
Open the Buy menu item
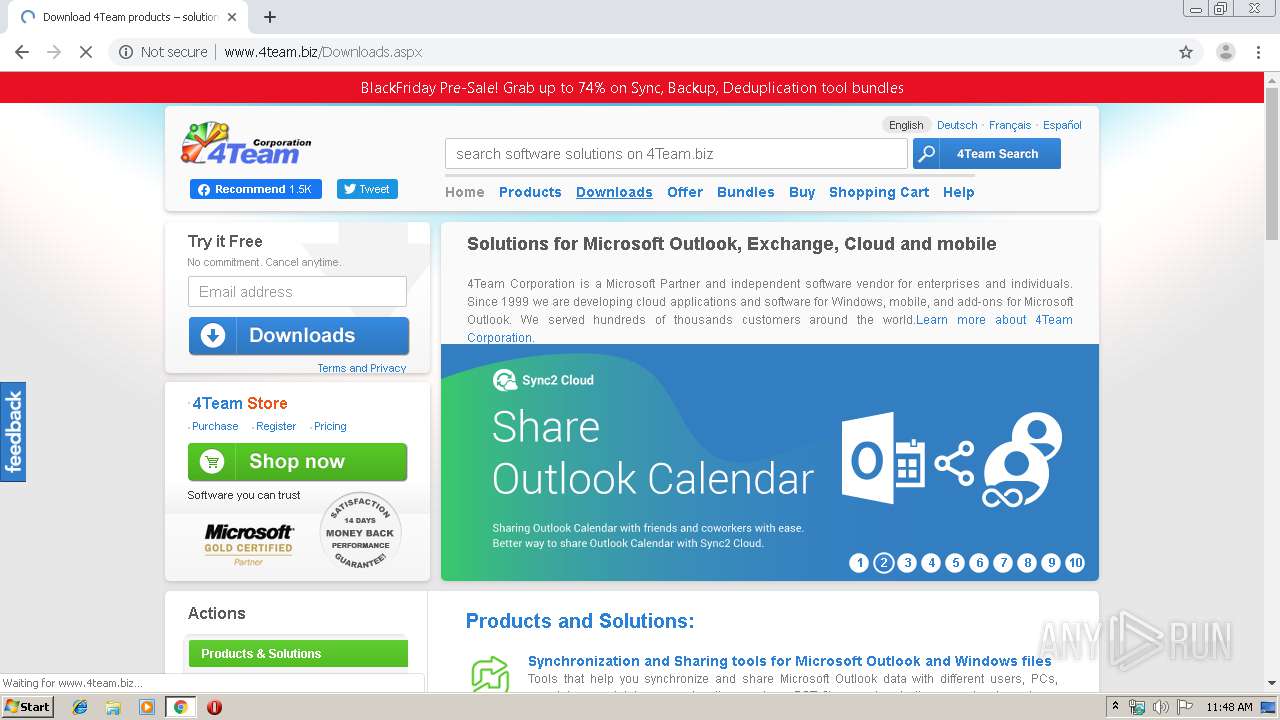802,192
